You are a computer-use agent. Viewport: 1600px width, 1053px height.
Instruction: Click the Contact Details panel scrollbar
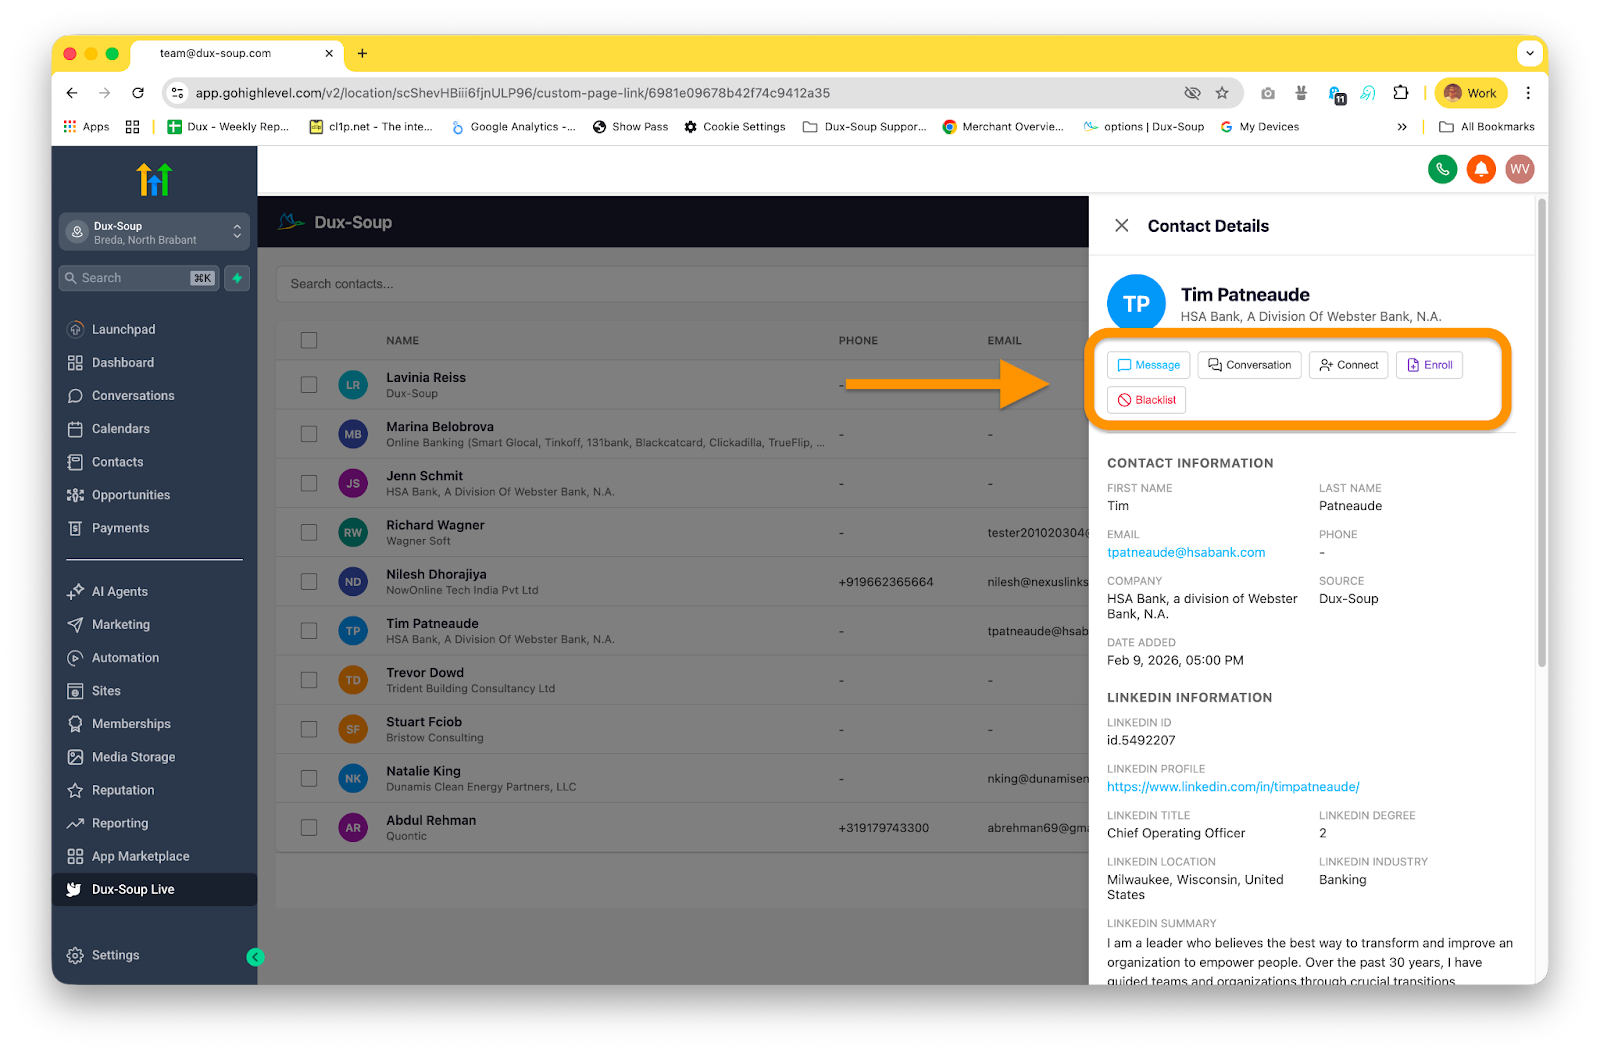coord(1541,432)
